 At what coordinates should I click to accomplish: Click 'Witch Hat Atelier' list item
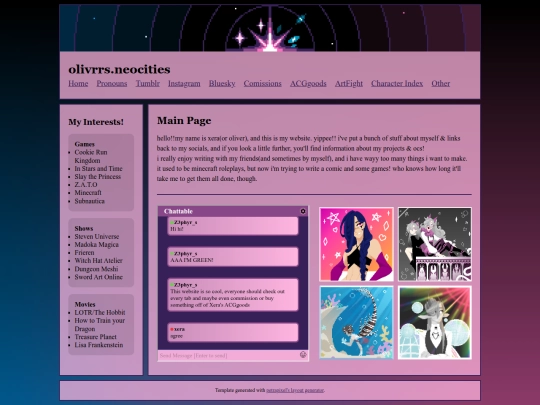coord(98,261)
